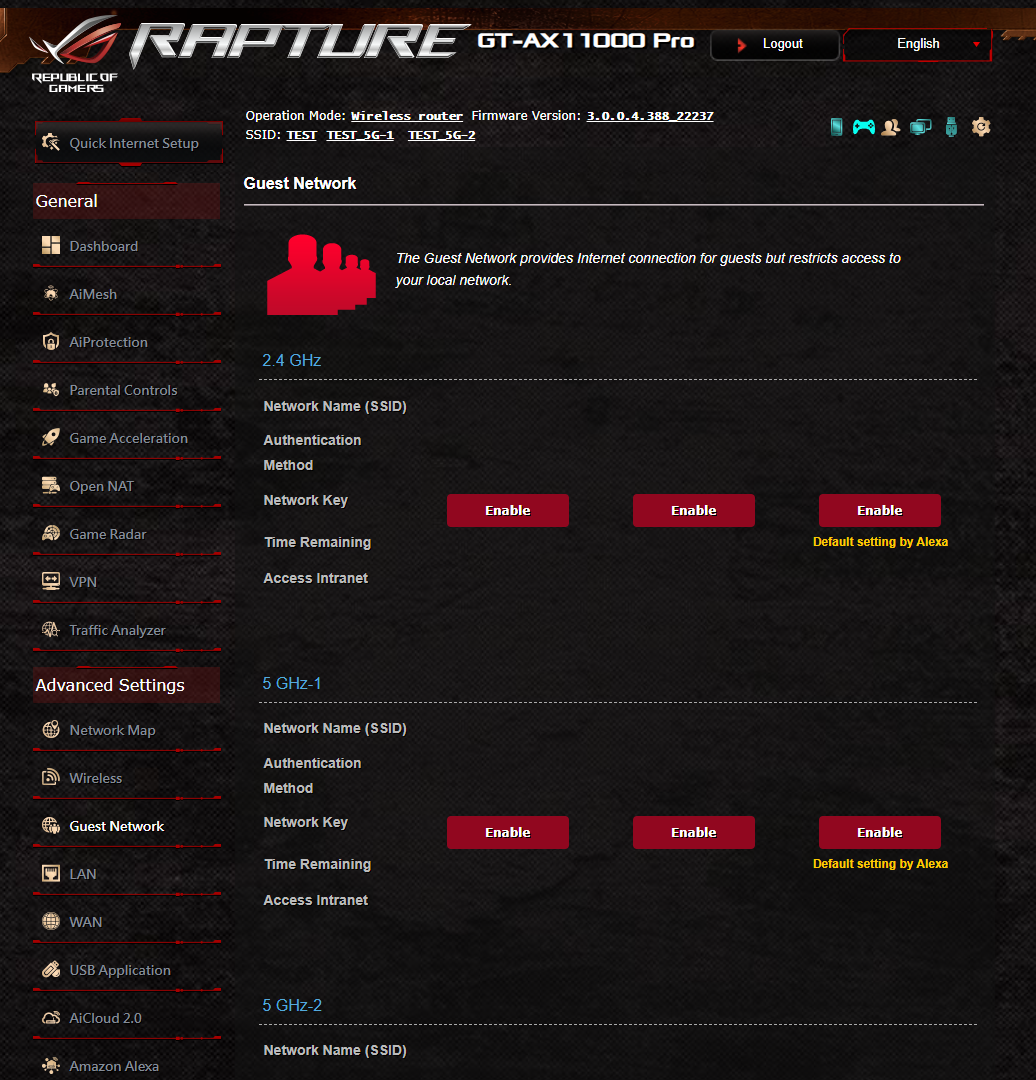
Task: Click the Game Acceleration rocket icon
Action: 51,437
